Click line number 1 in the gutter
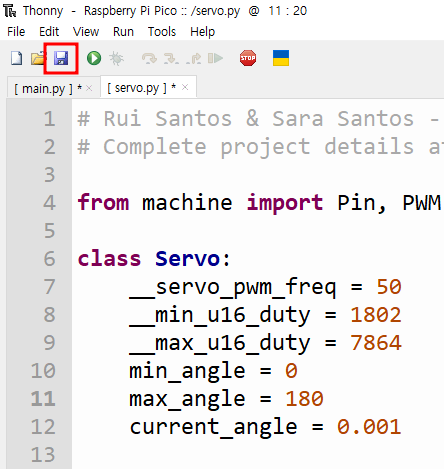Viewport: 444px width, 469px height. (x=50, y=119)
